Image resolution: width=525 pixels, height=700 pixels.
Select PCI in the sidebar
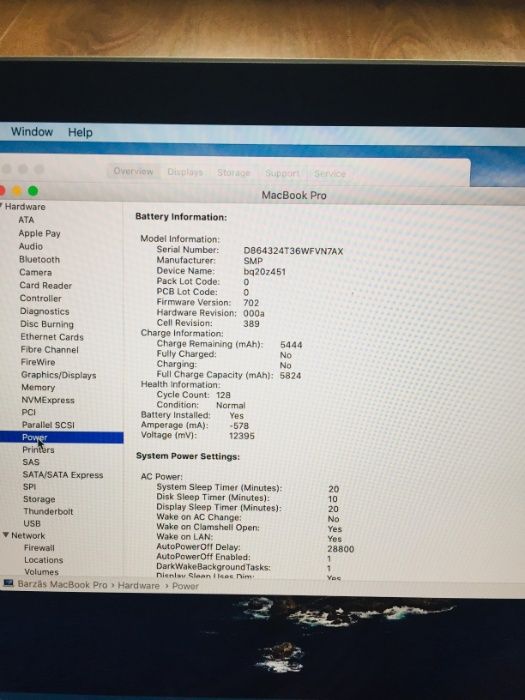click(29, 412)
